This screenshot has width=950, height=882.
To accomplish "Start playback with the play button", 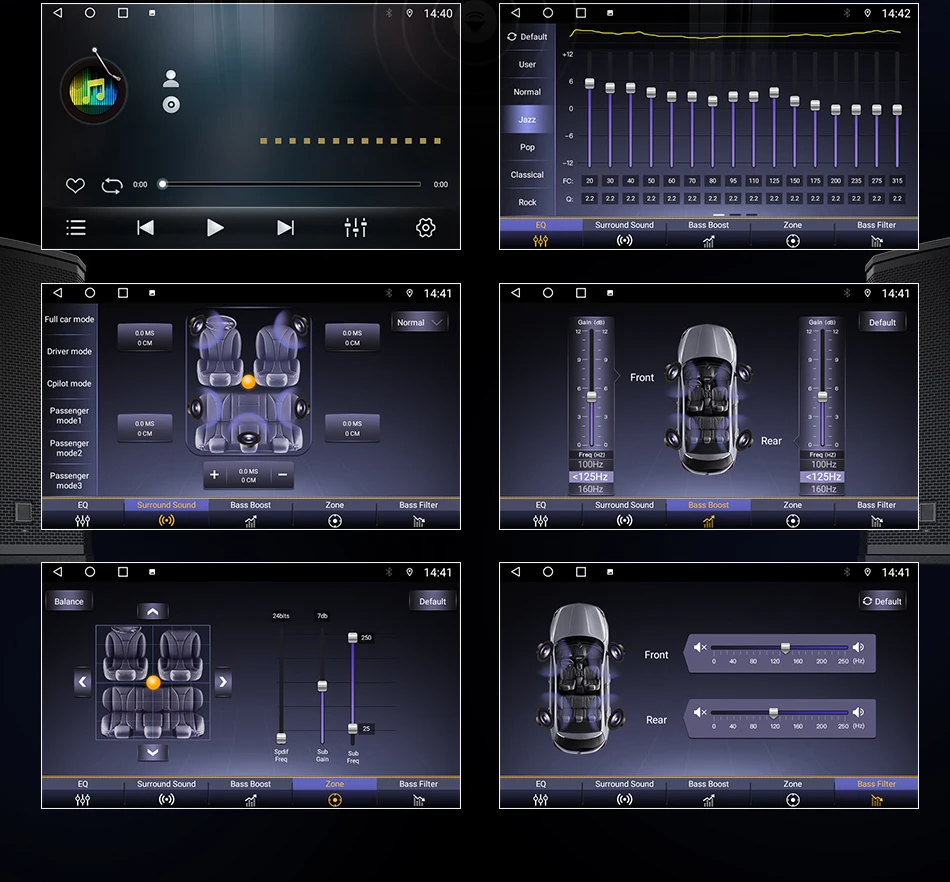I will pyautogui.click(x=215, y=228).
